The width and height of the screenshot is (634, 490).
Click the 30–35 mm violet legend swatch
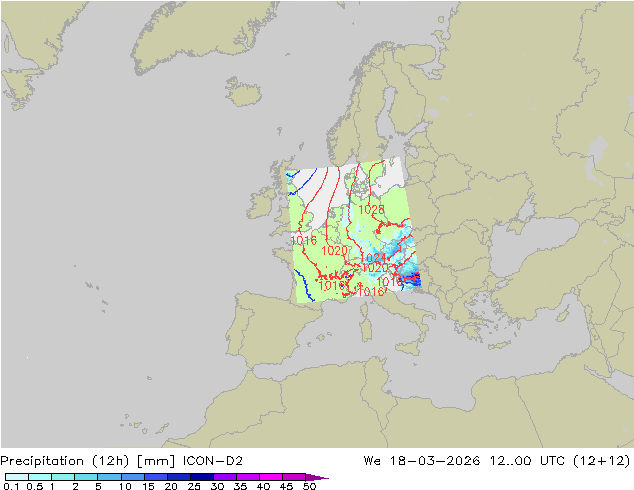(225, 477)
